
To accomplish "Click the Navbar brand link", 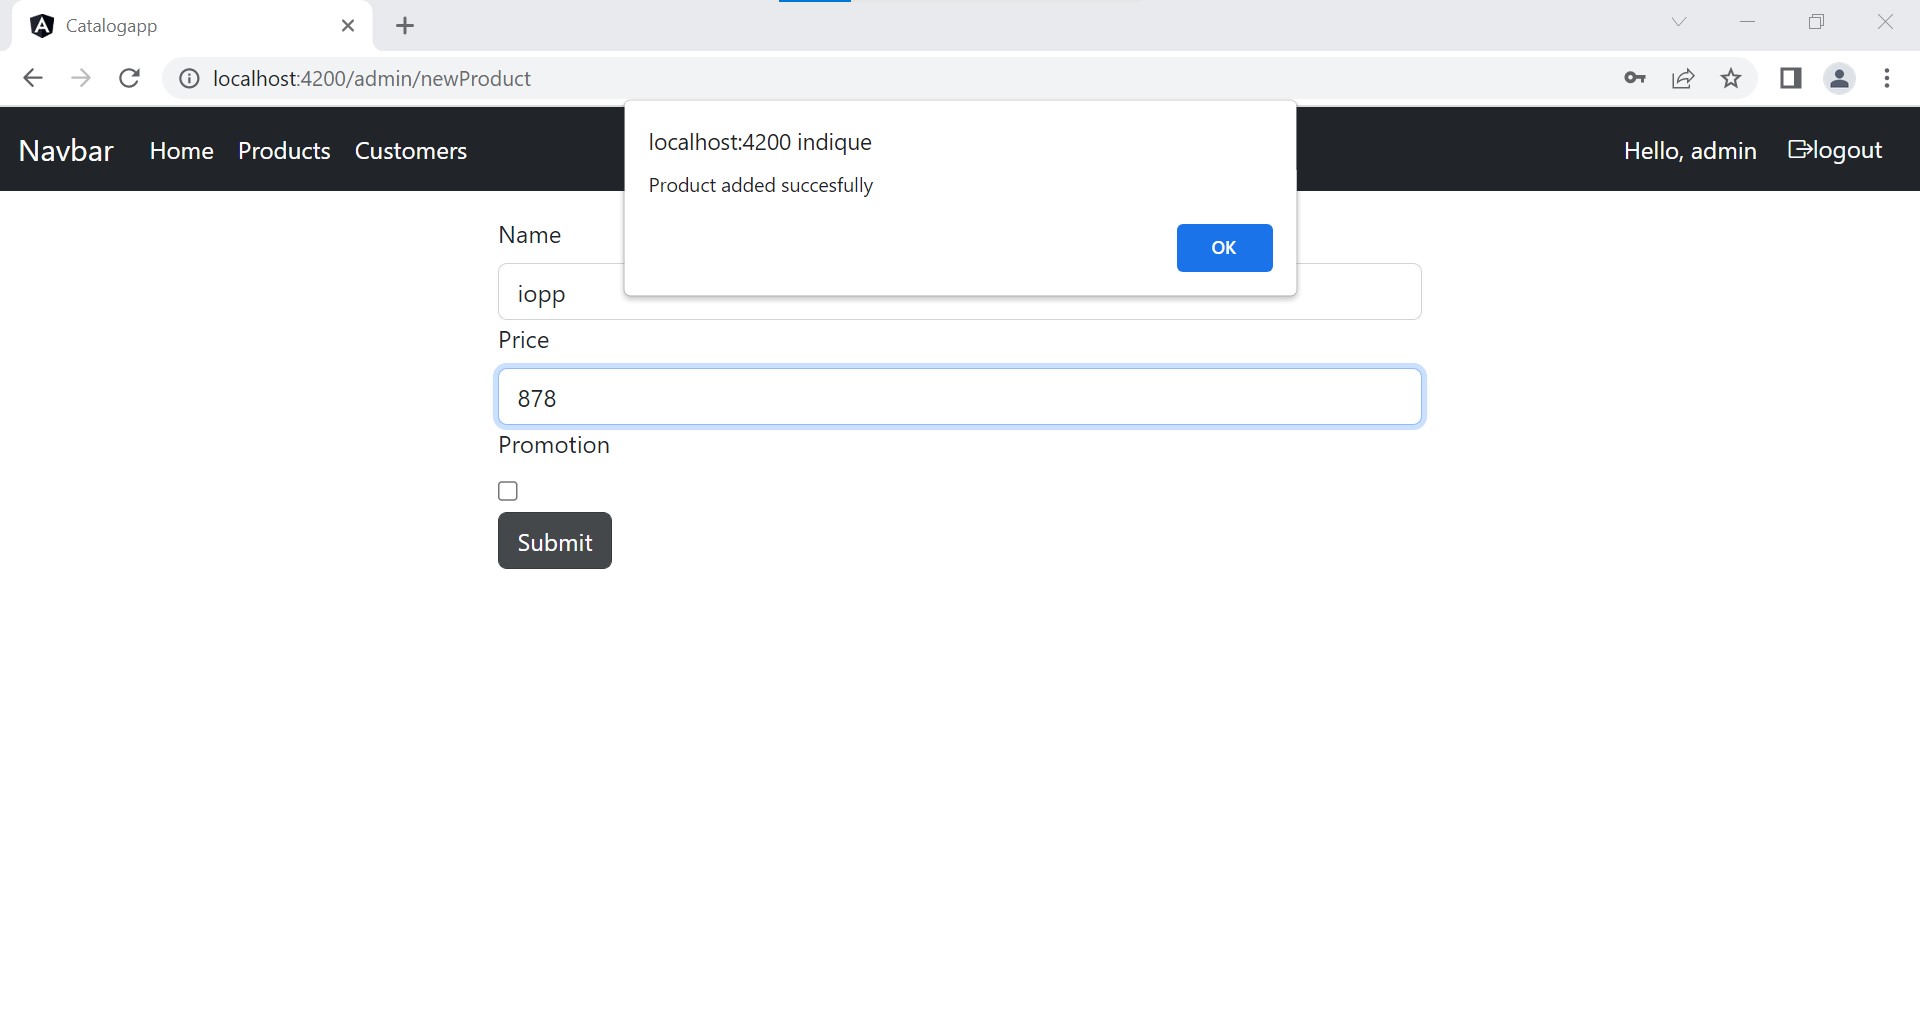I will (66, 151).
